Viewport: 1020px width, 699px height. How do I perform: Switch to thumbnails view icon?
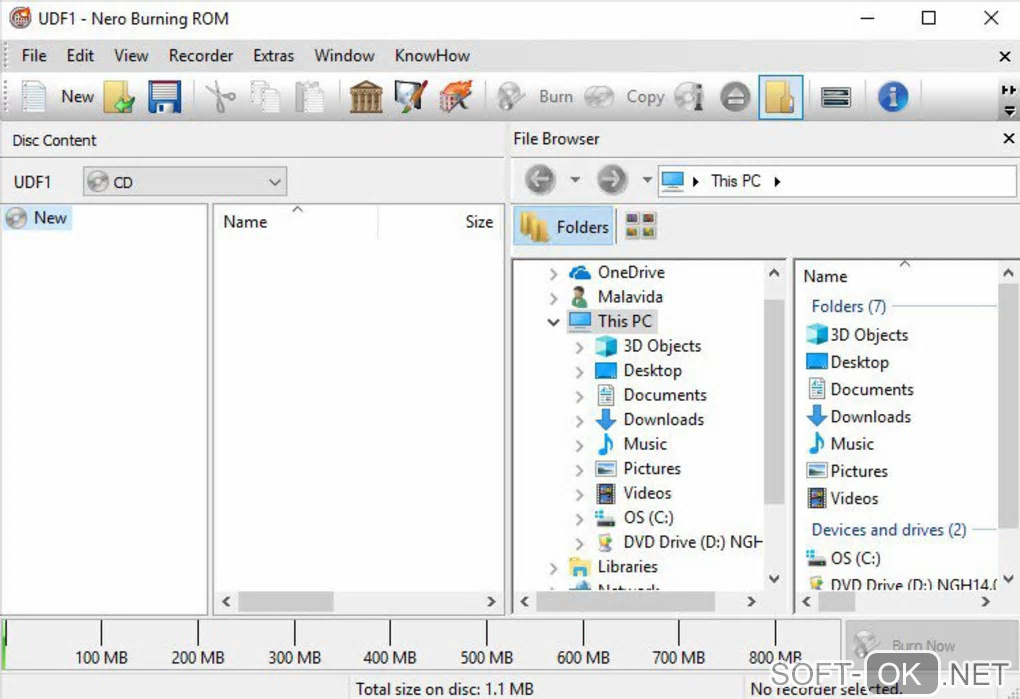640,226
